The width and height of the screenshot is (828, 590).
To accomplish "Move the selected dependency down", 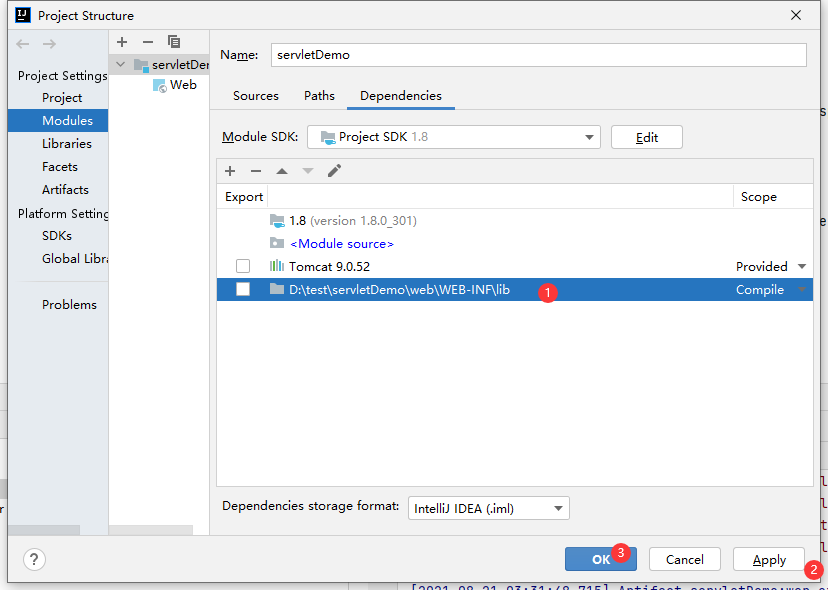I will point(308,171).
